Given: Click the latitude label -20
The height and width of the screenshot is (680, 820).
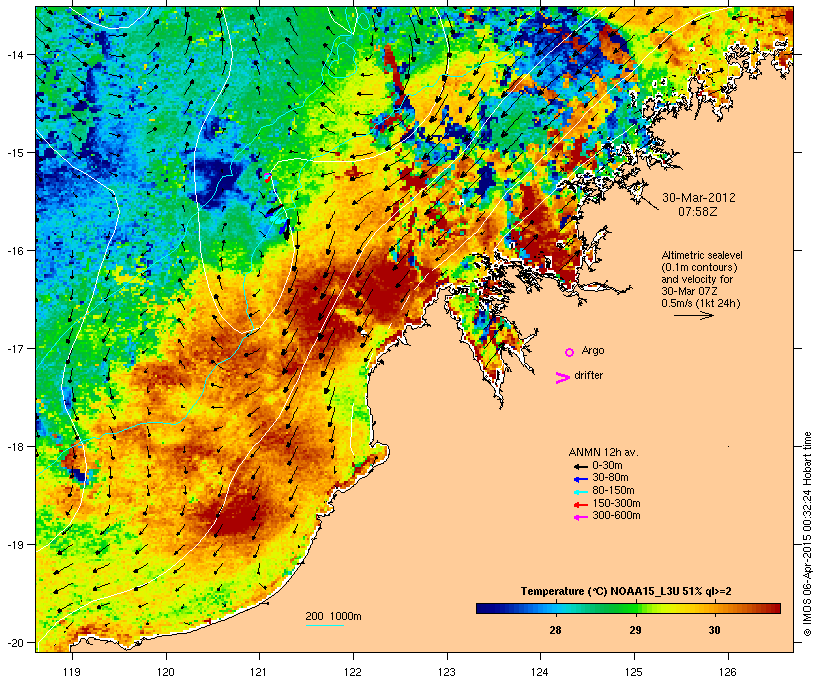Looking at the screenshot, I should [x=14, y=643].
